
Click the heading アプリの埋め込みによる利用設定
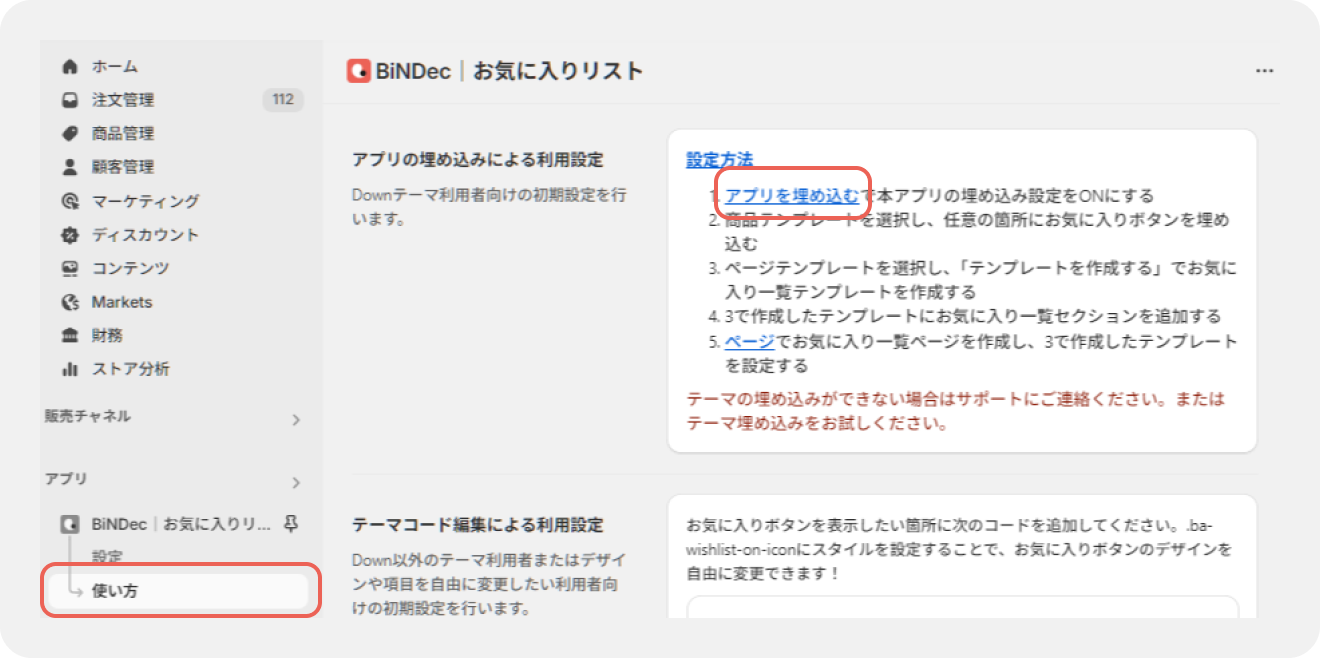pos(478,160)
